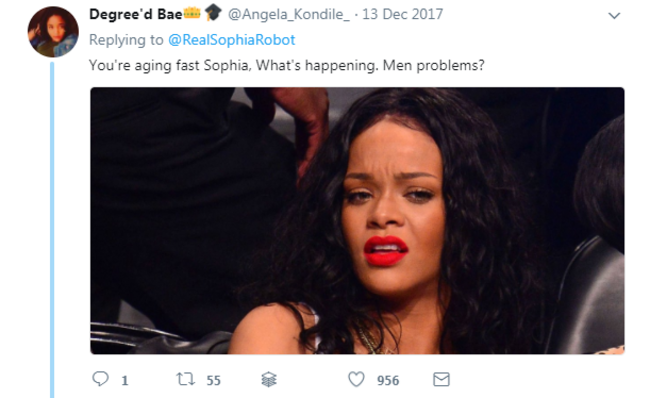Click the graduation cap emoji in the name
The height and width of the screenshot is (398, 650).
[213, 12]
